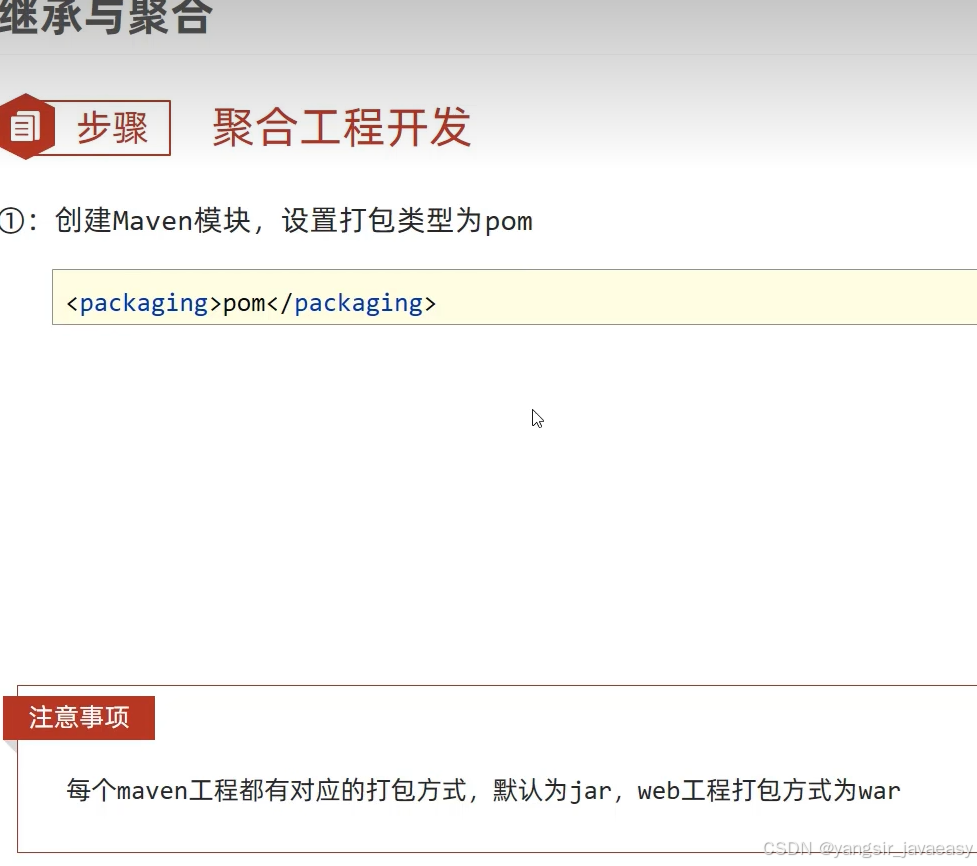Screen dimensions: 977x866
Task: Click the note text 每个maven工程都有对应的打包方式
Action: point(267,790)
